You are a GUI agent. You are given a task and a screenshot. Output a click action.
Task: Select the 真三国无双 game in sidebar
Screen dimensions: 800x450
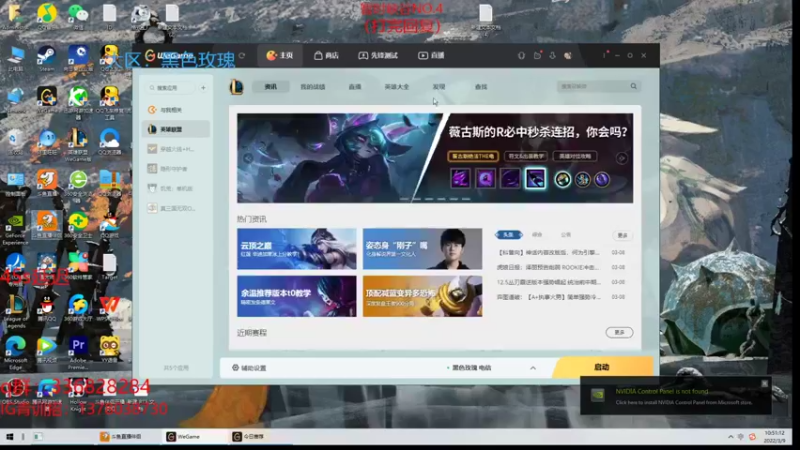point(177,208)
